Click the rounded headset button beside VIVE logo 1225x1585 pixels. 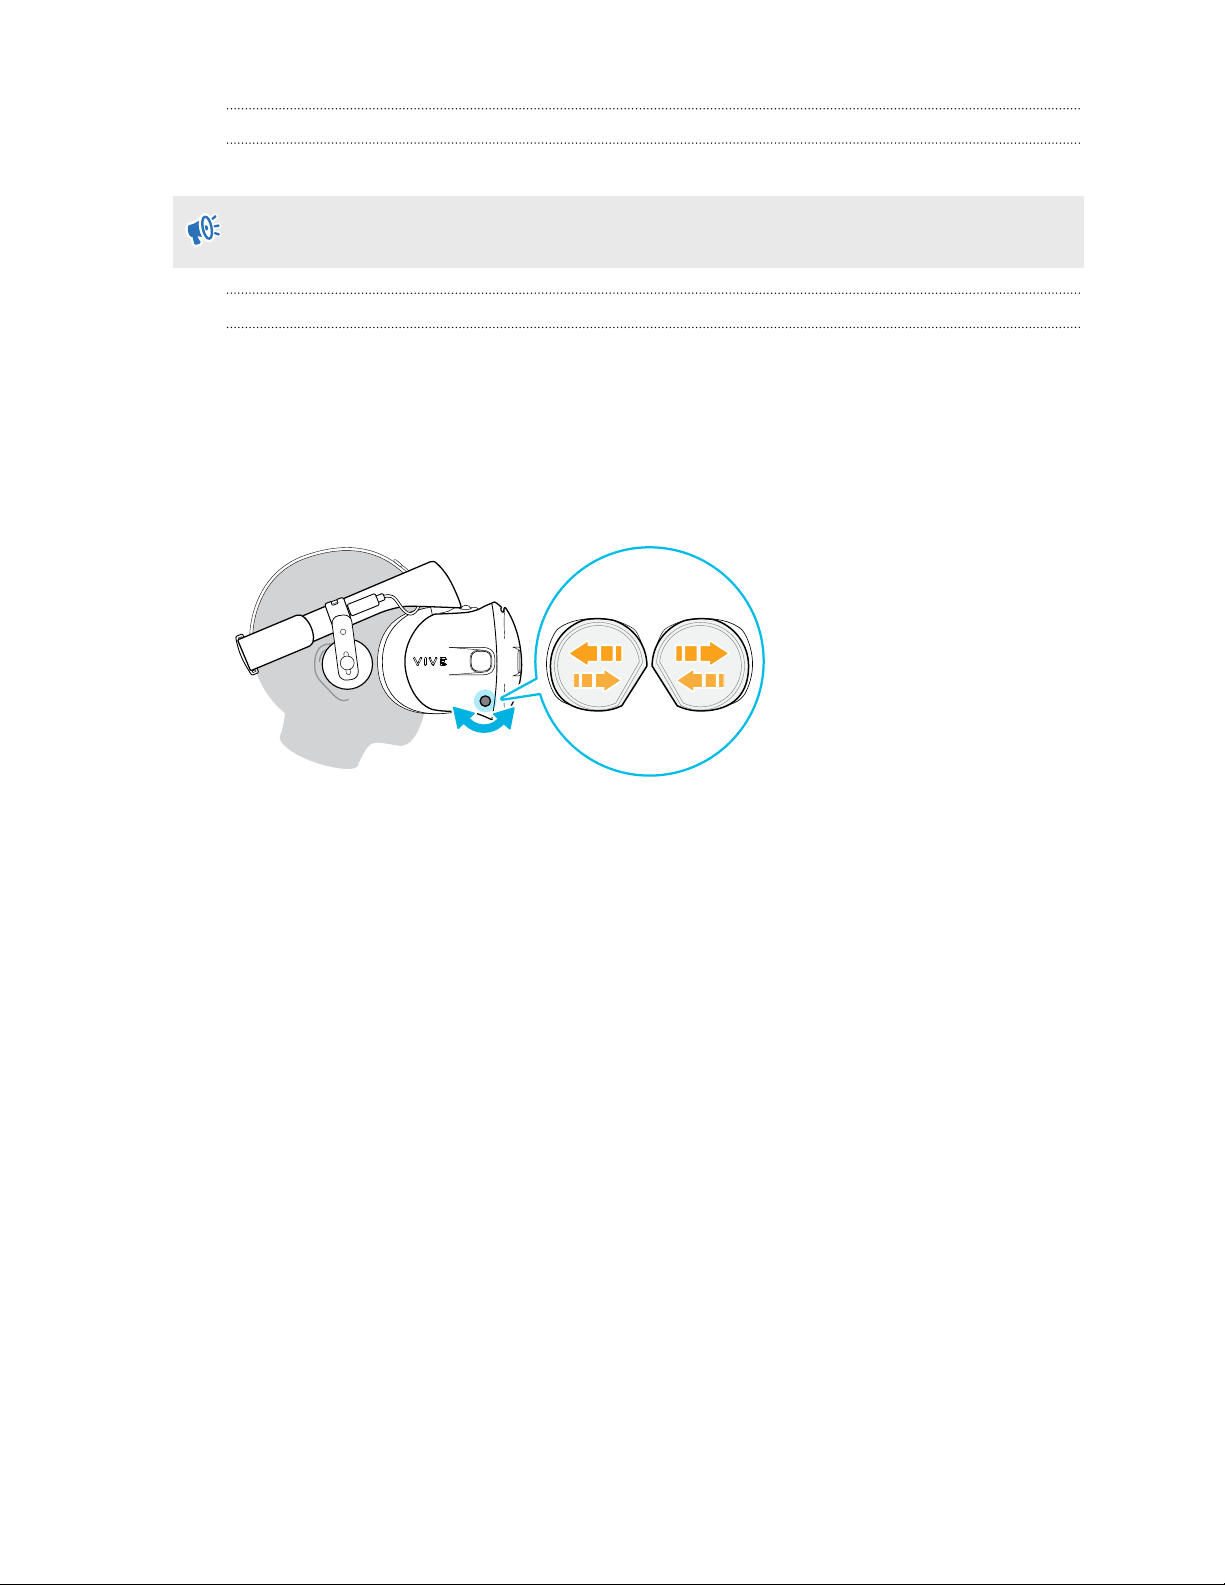pos(480,660)
